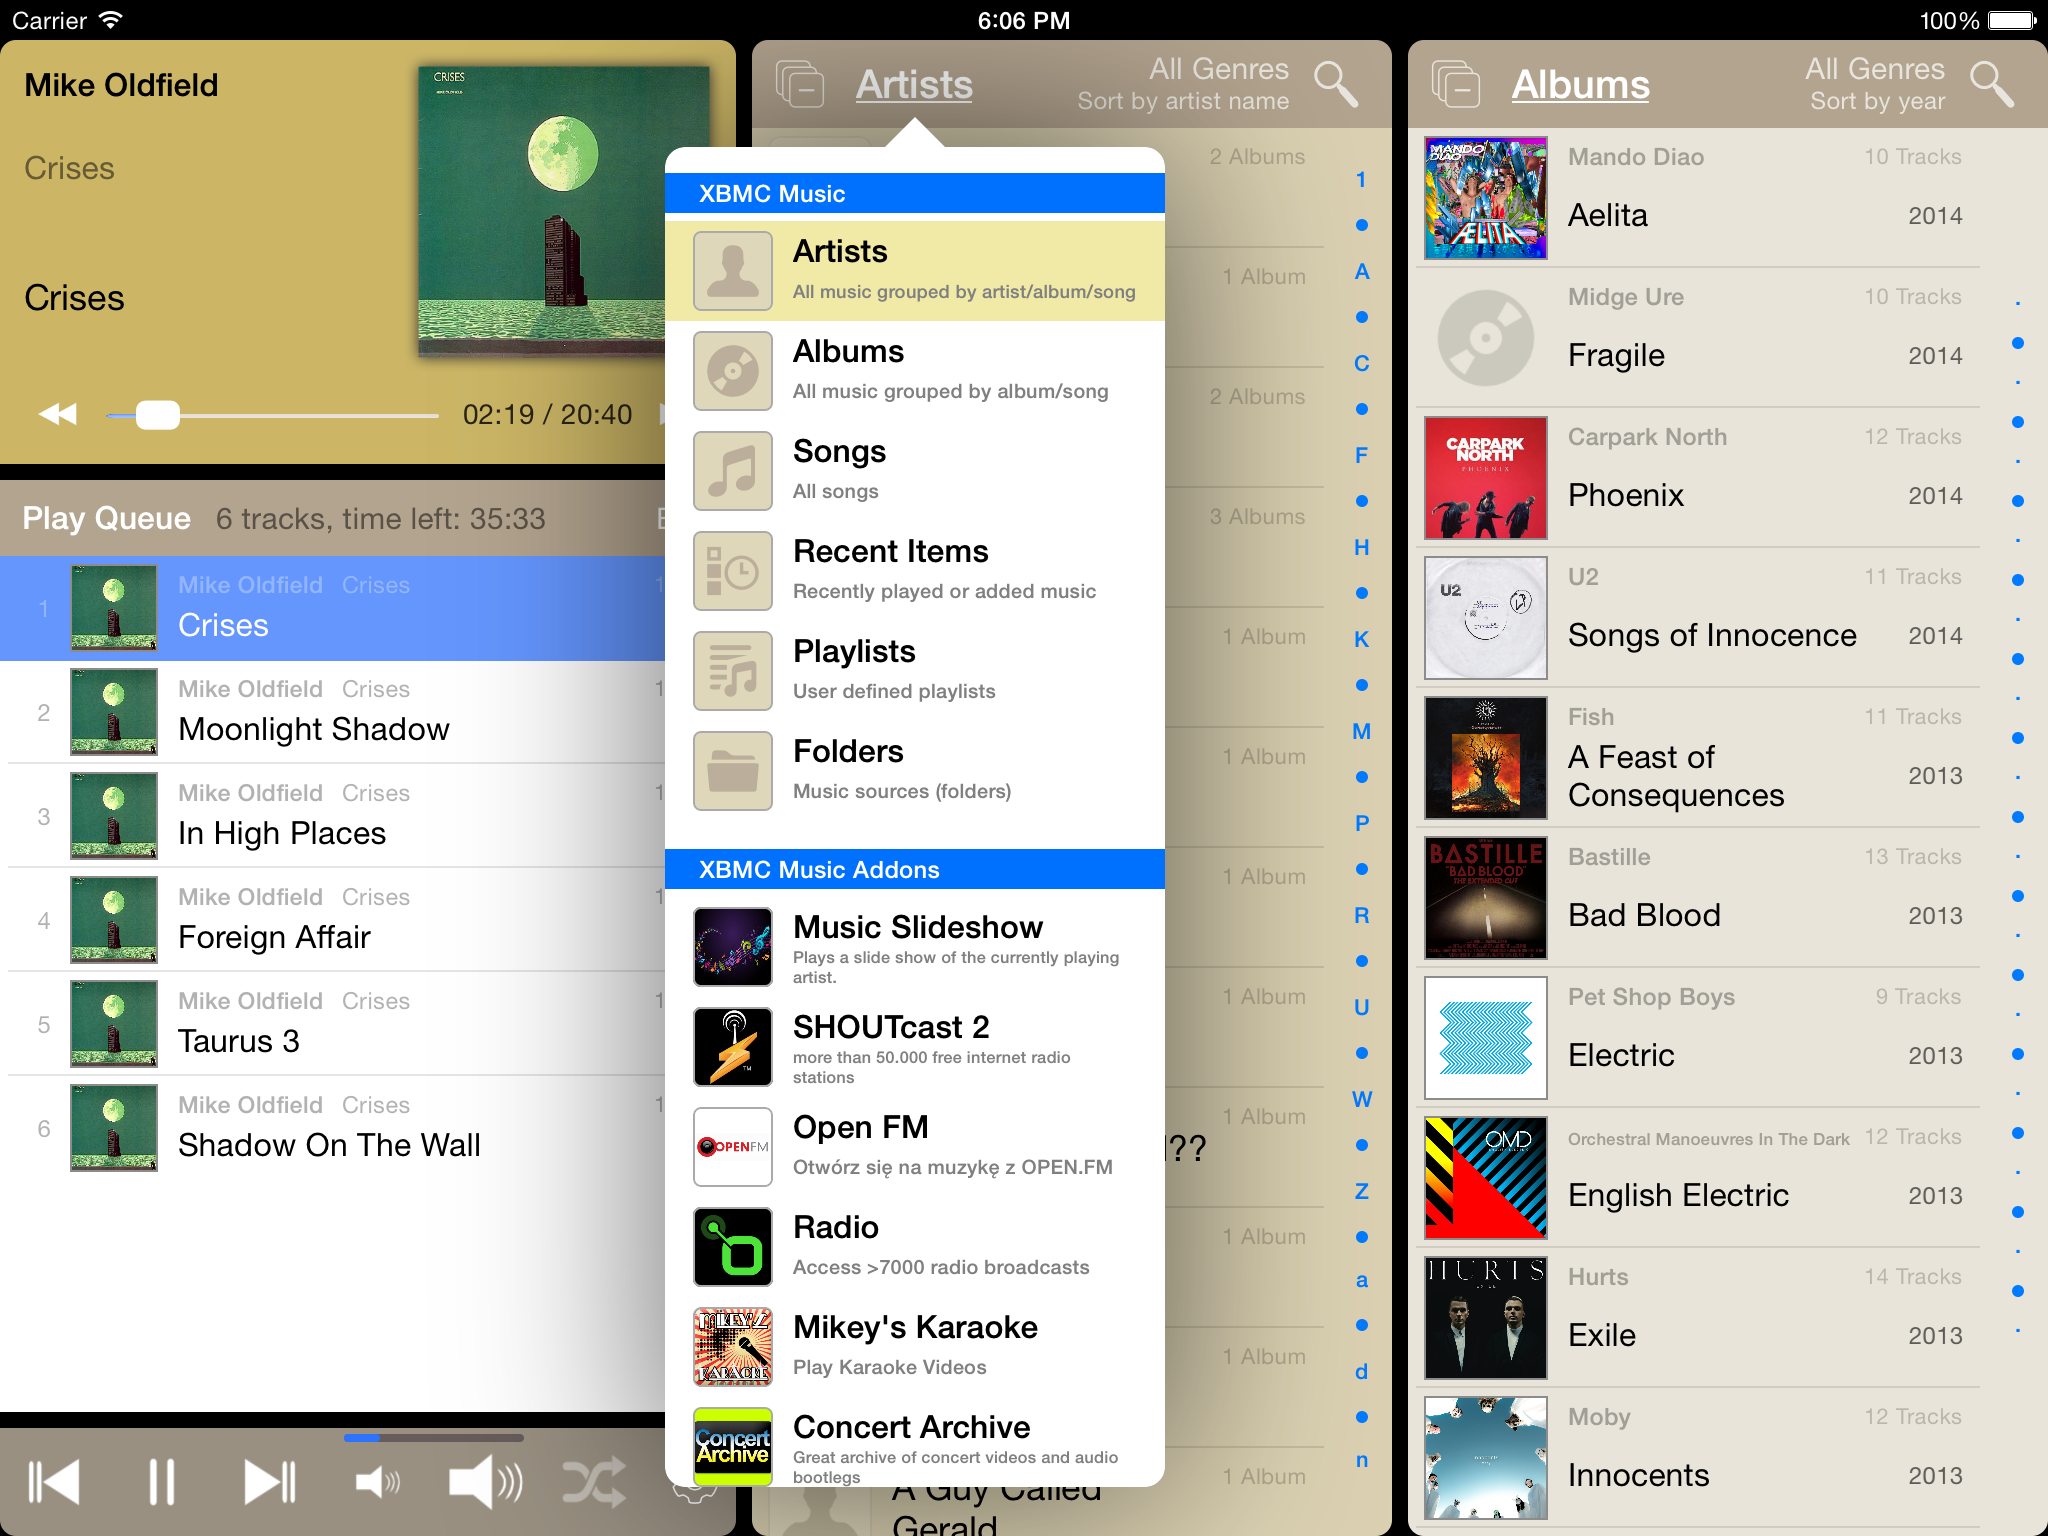Launch Open FM addon

[915, 1147]
